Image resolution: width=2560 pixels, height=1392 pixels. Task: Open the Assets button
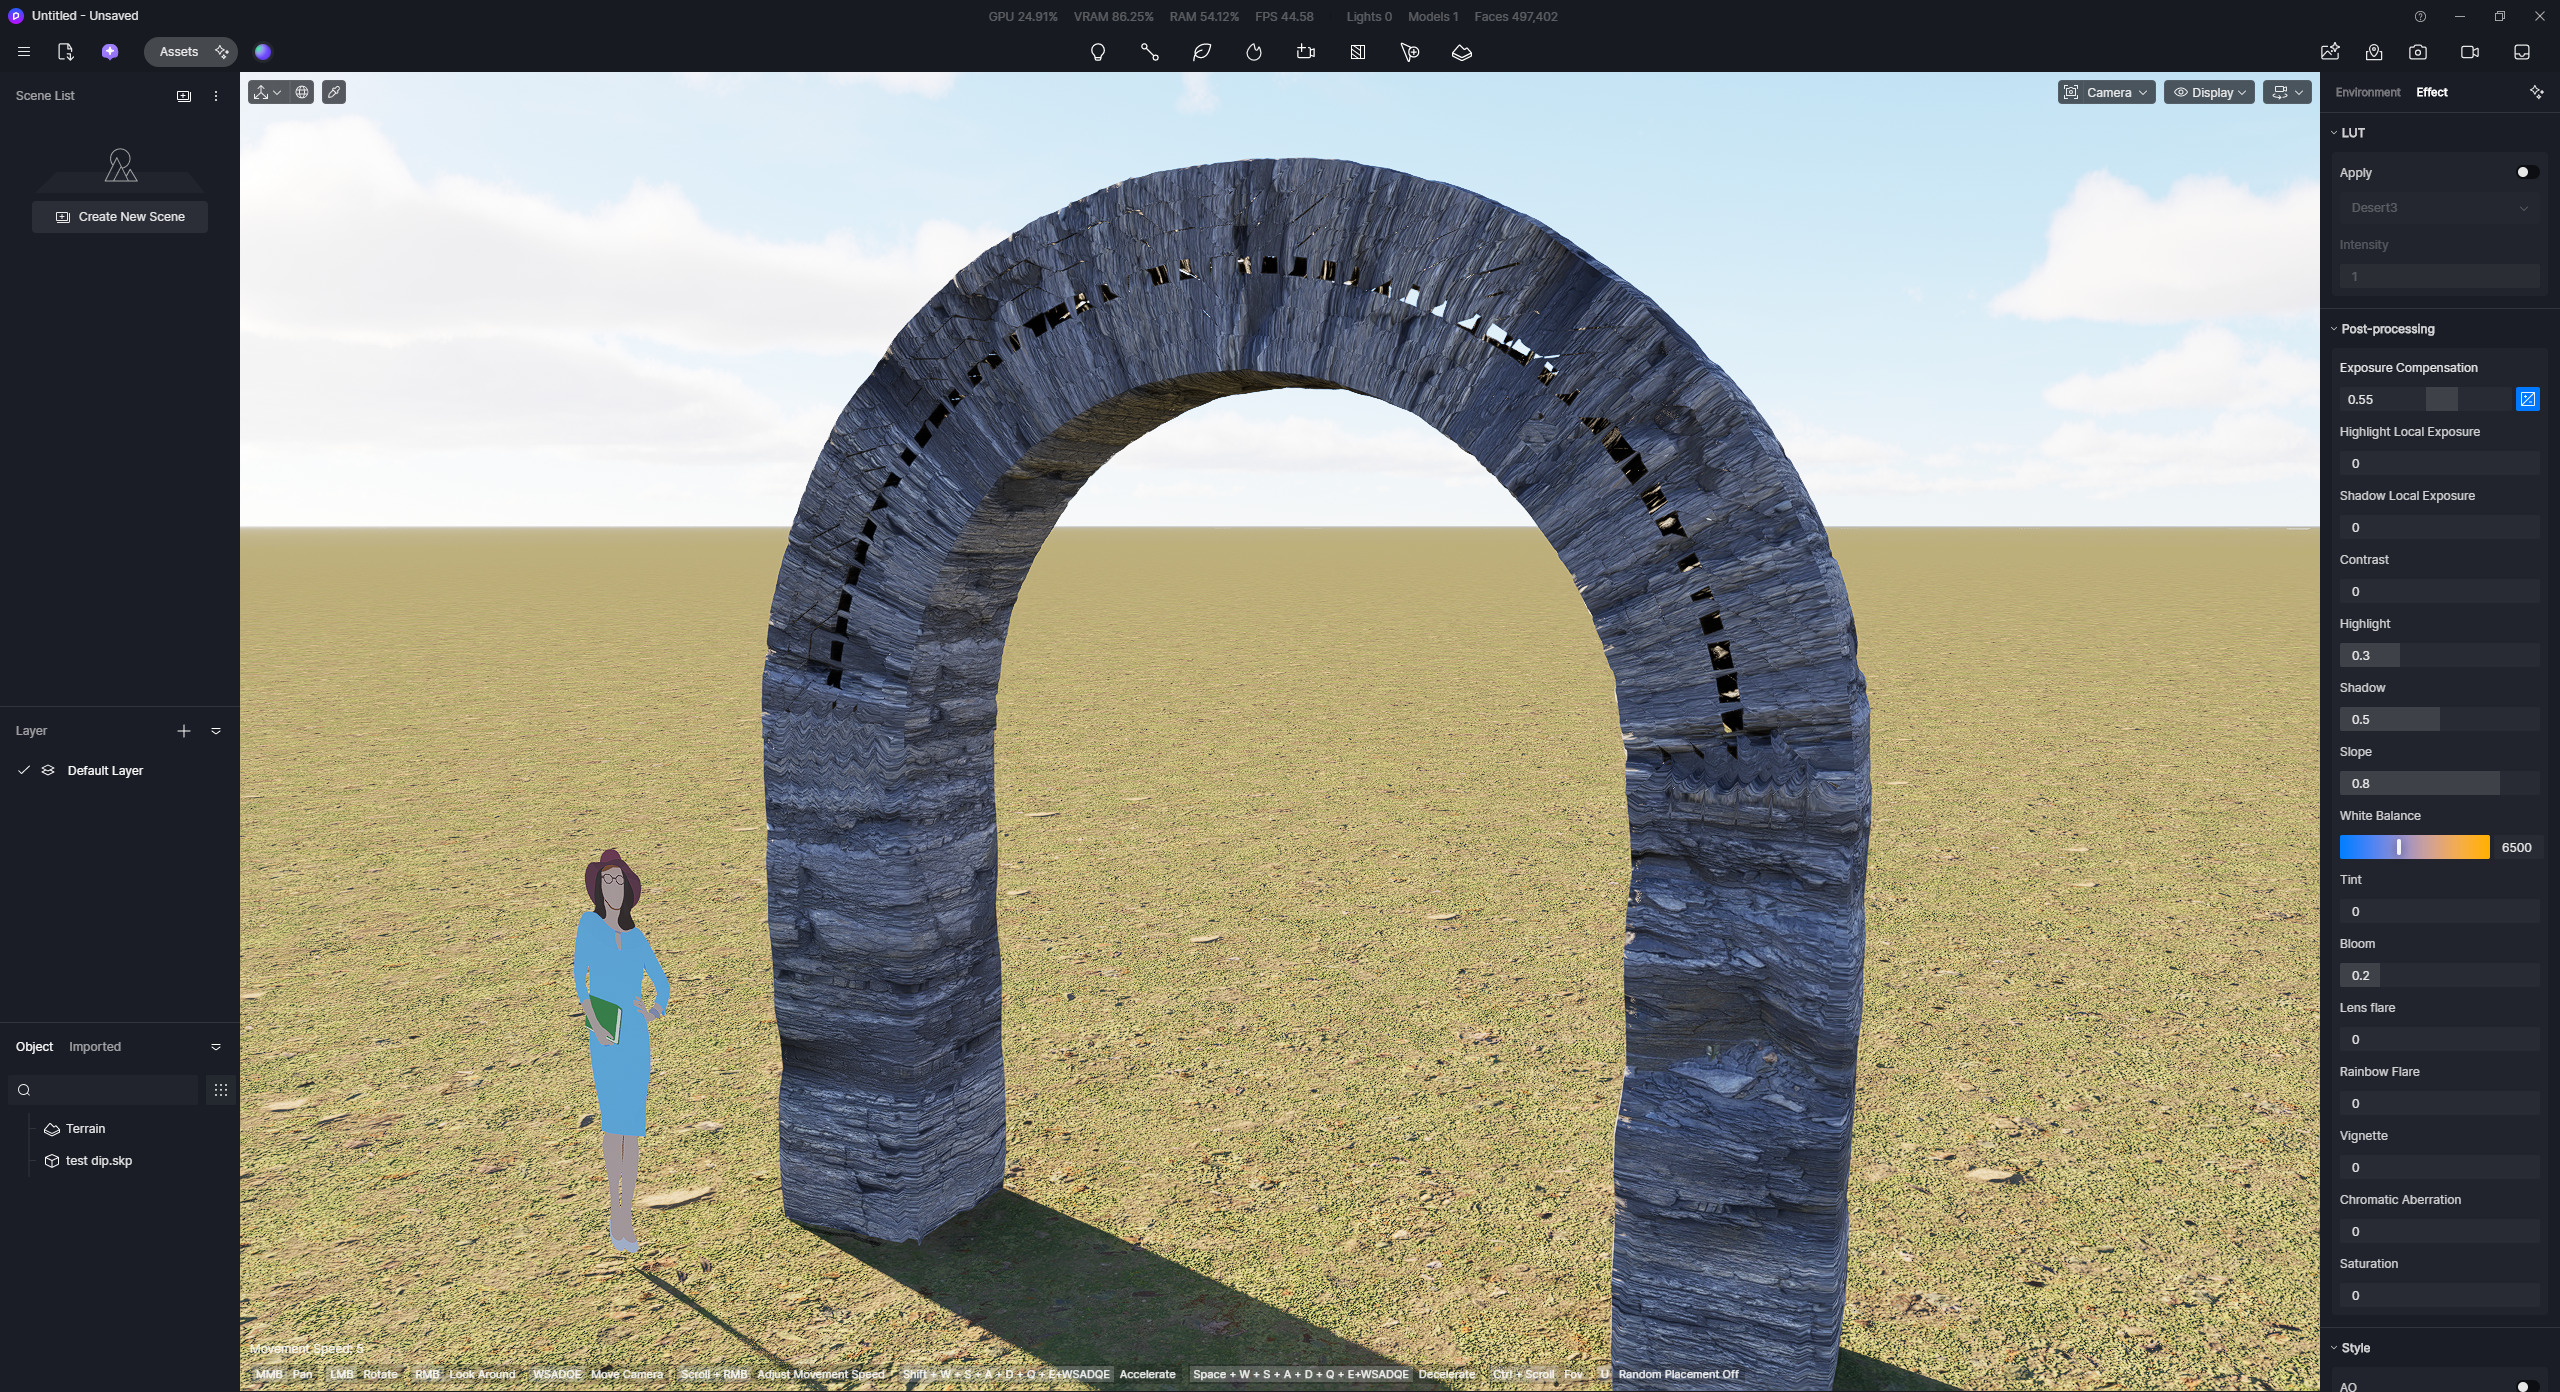(x=179, y=52)
